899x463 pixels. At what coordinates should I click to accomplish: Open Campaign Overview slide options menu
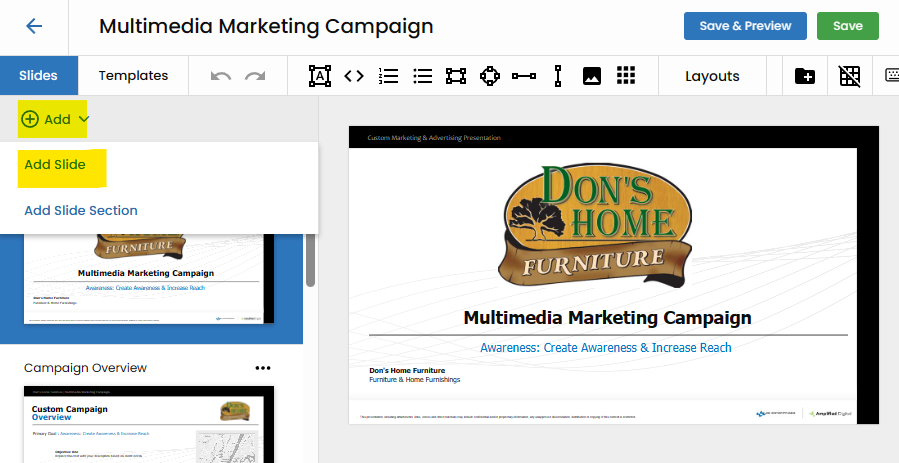(x=263, y=368)
